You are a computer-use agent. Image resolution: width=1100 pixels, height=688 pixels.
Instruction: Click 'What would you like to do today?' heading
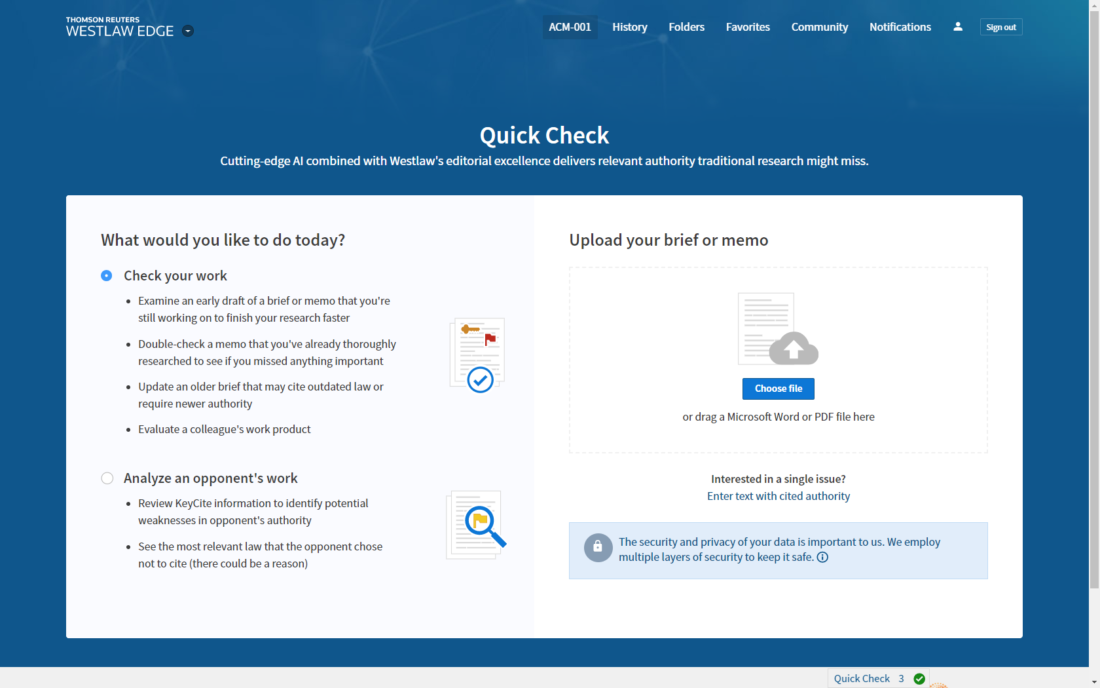pyautogui.click(x=223, y=240)
